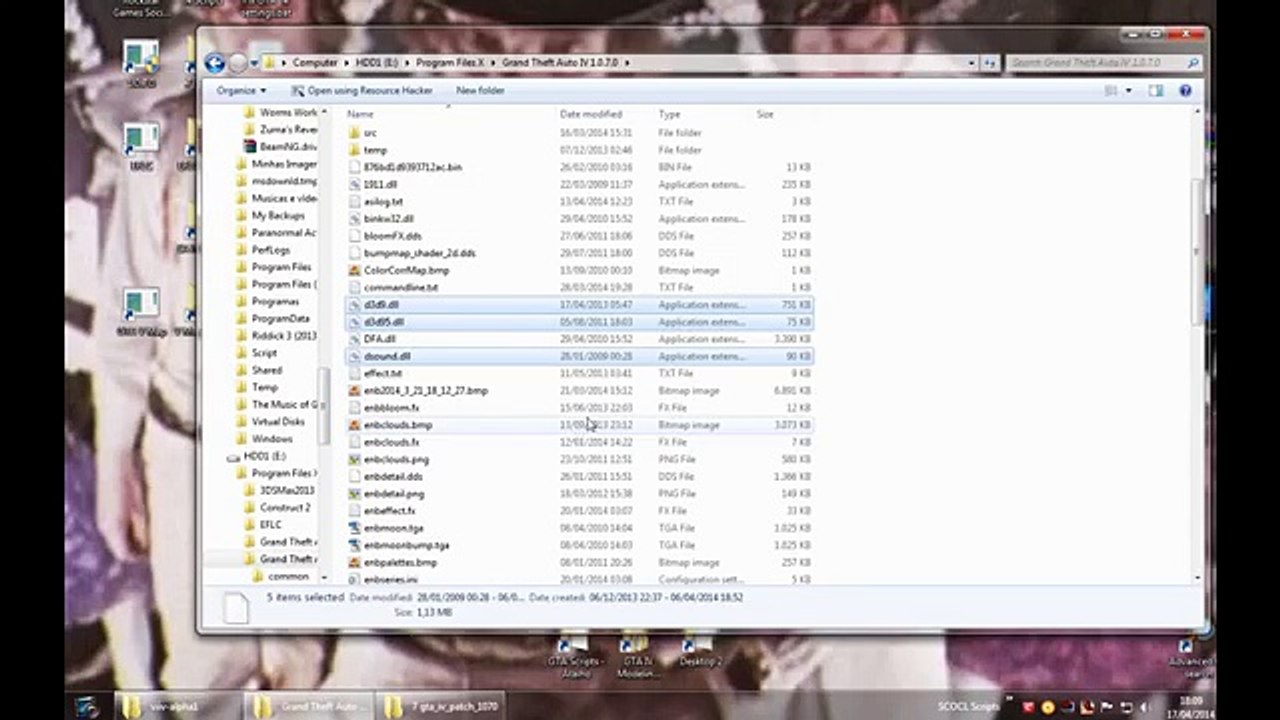The height and width of the screenshot is (720, 1280).
Task: Open the recent pages dropdown arrow
Action: click(x=254, y=63)
